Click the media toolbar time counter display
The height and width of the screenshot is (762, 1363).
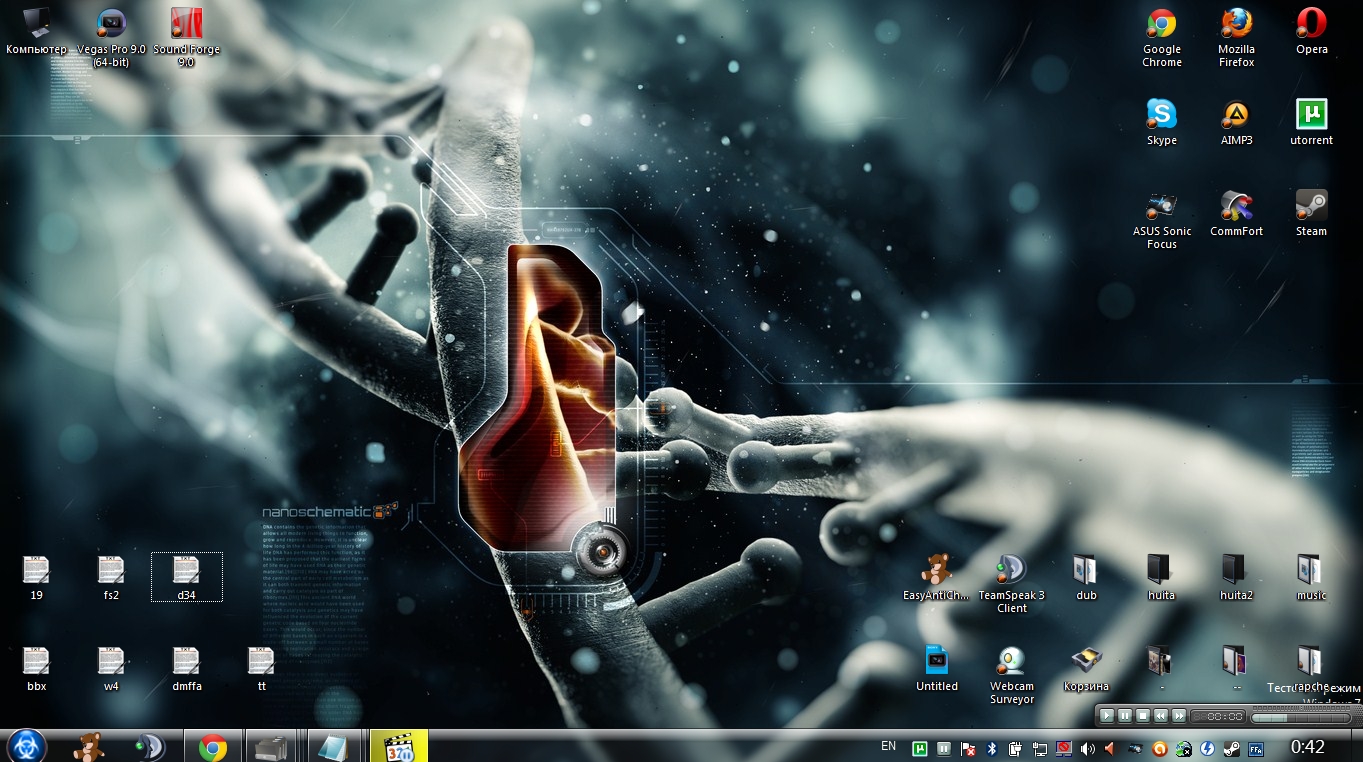point(1219,716)
